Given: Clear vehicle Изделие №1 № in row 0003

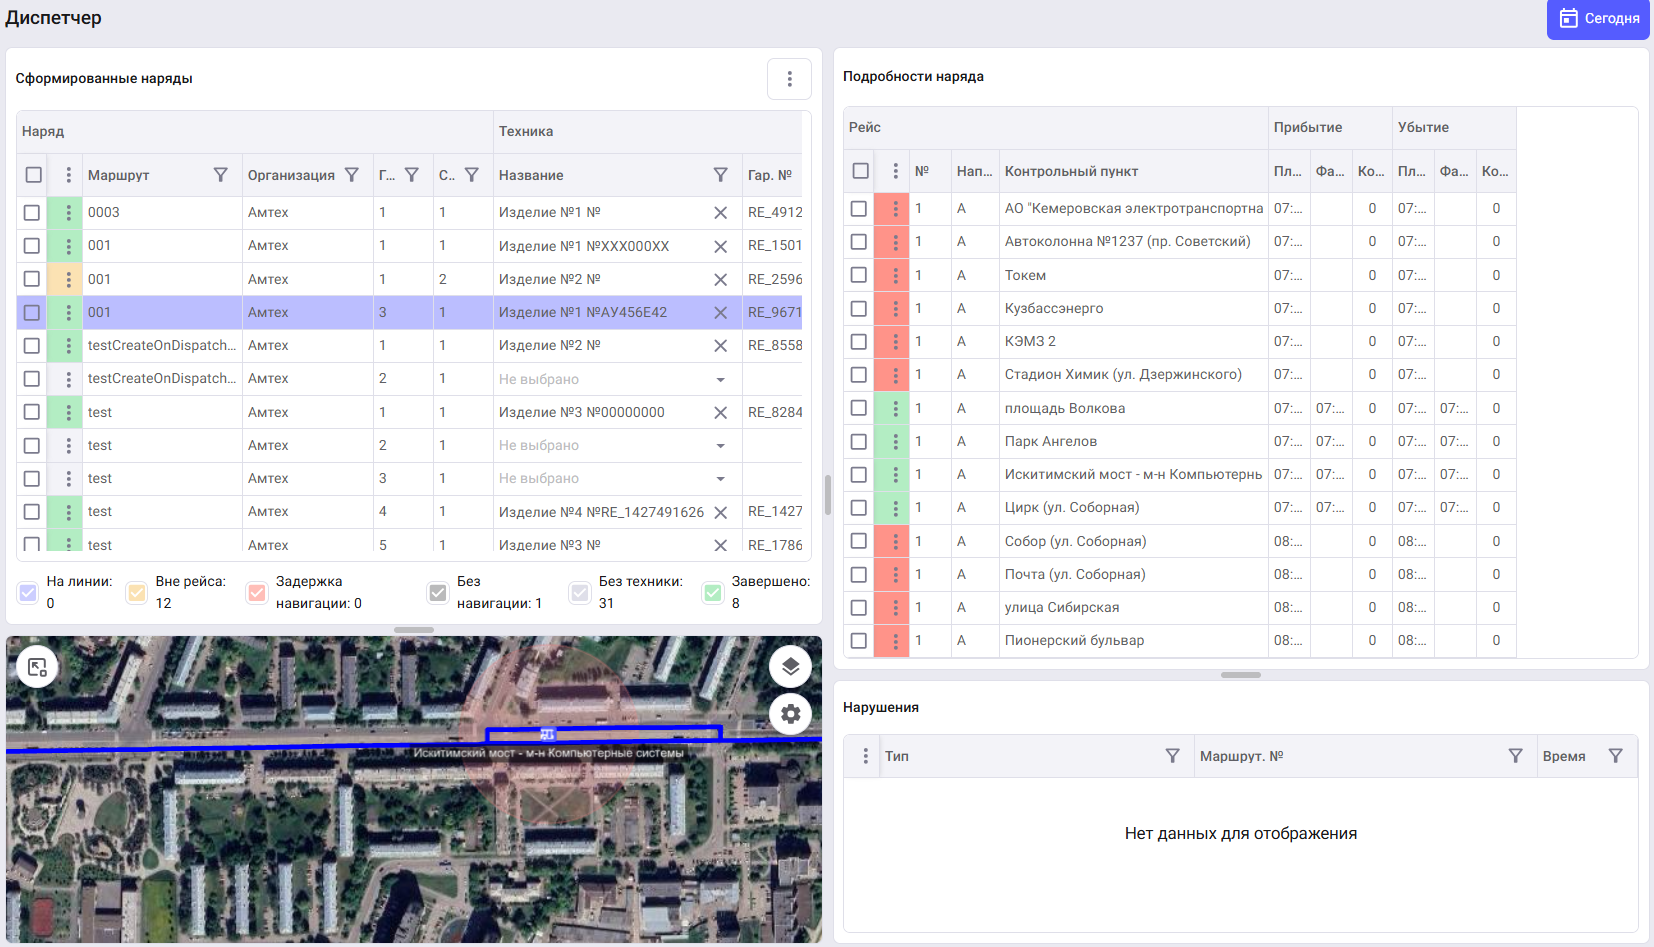Looking at the screenshot, I should (720, 213).
